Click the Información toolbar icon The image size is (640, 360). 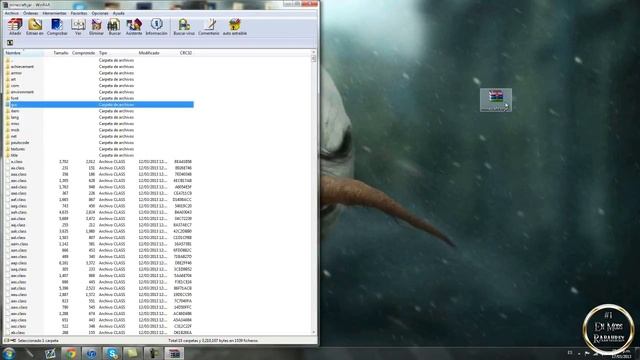click(x=156, y=27)
